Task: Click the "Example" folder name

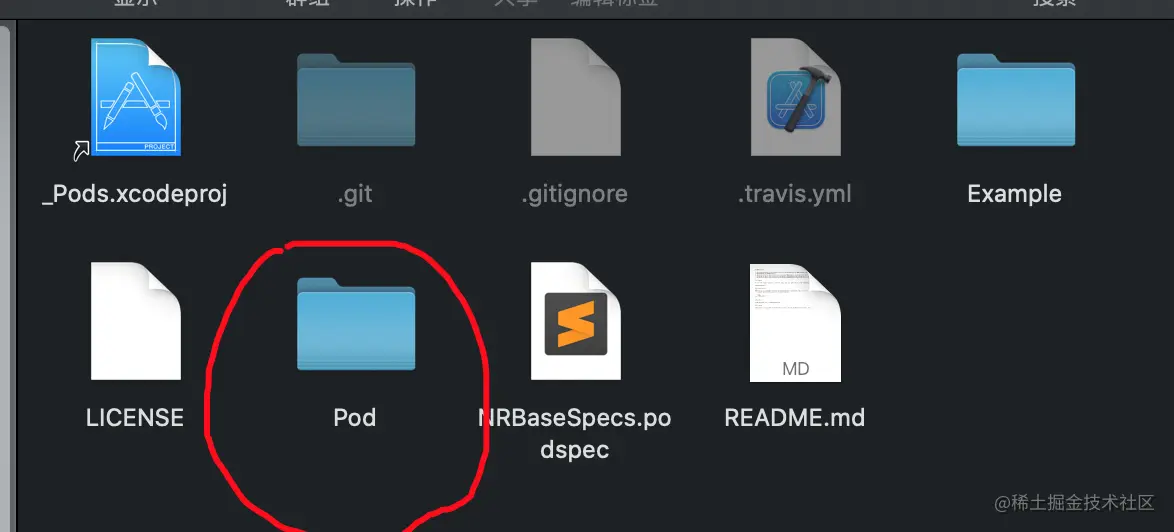Action: tap(1015, 195)
